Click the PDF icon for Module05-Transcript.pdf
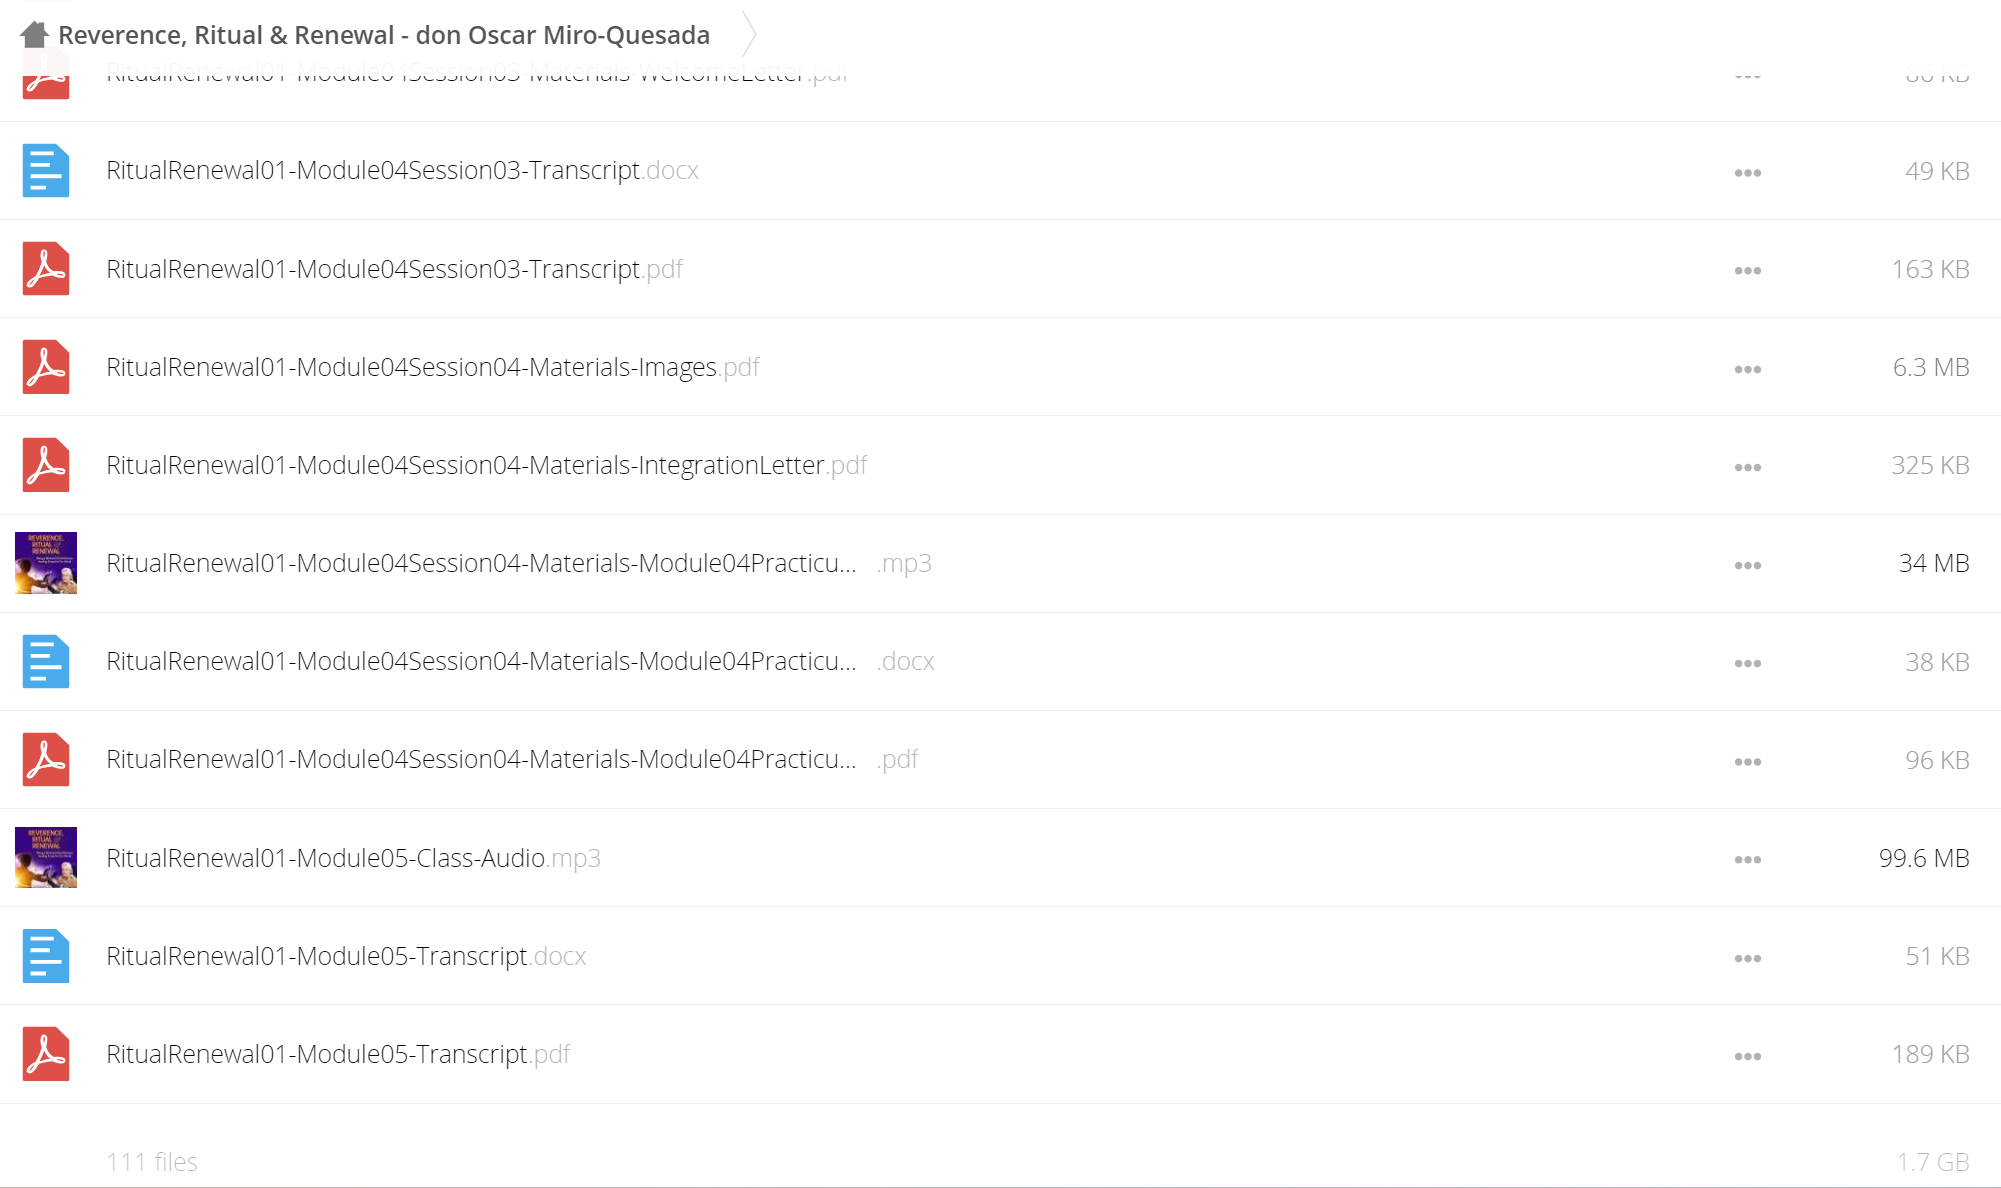2001x1188 pixels. tap(46, 1054)
